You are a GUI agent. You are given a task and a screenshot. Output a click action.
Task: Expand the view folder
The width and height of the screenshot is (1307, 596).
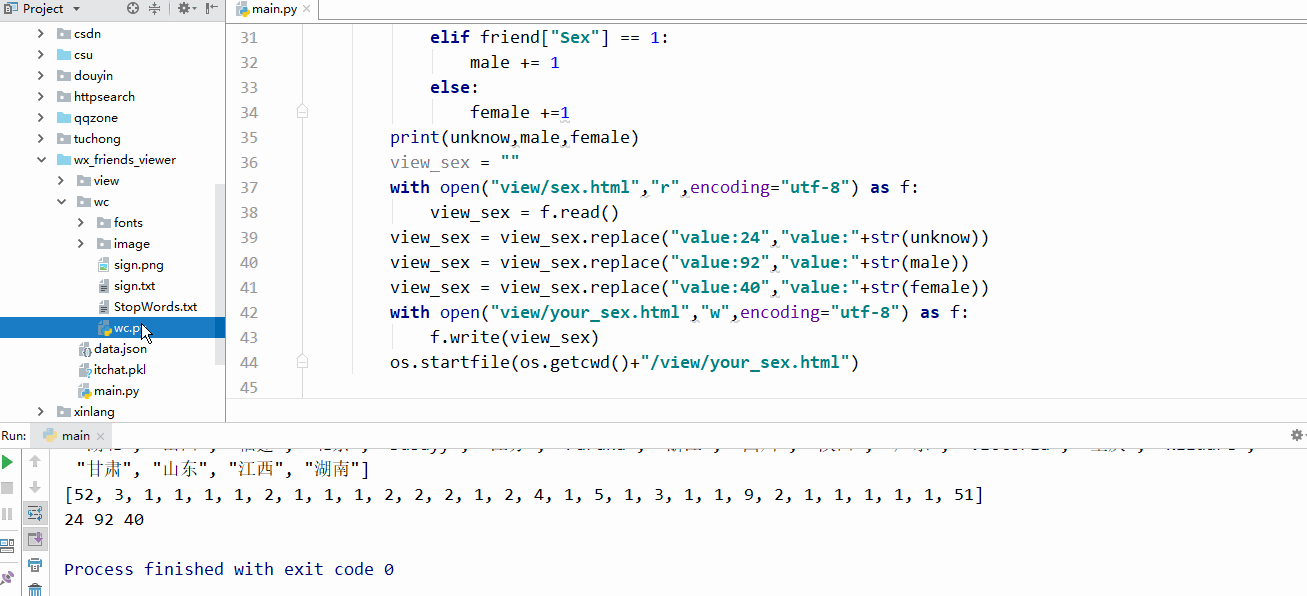61,180
